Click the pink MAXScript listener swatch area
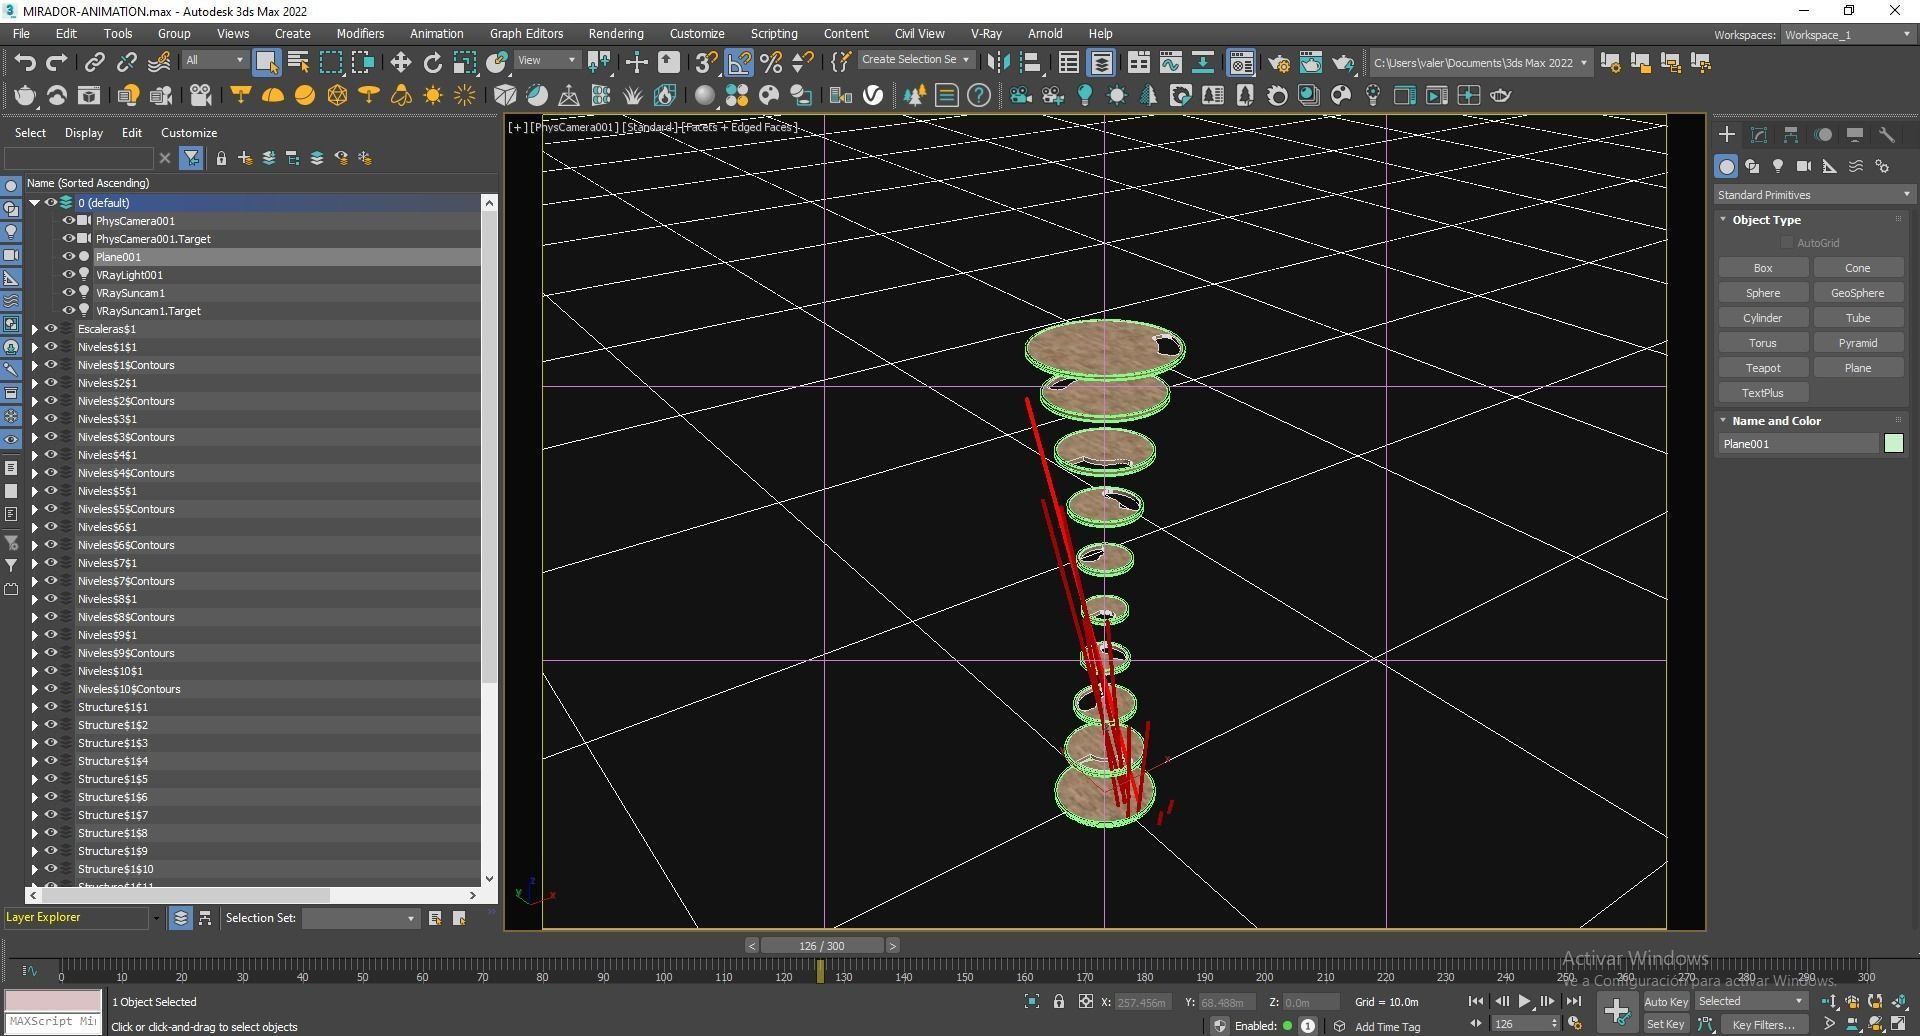 (x=53, y=1000)
